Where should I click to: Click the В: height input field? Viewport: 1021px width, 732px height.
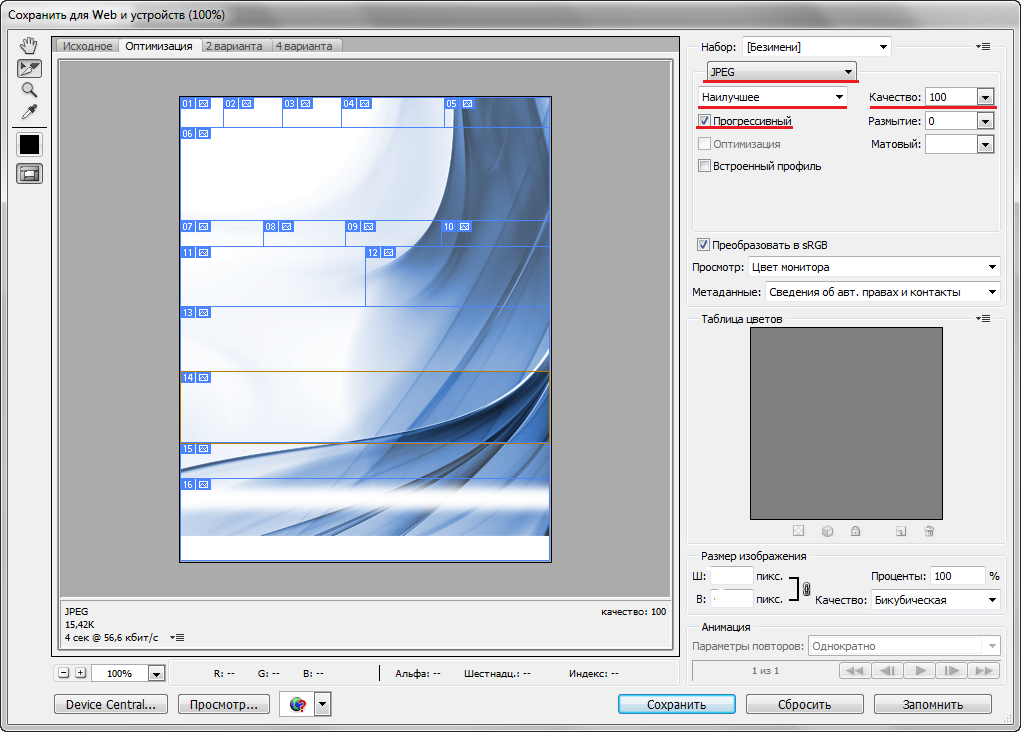coord(731,598)
